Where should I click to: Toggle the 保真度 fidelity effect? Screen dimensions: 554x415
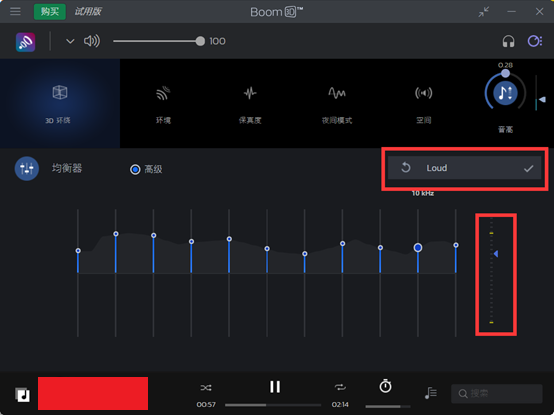[x=250, y=104]
